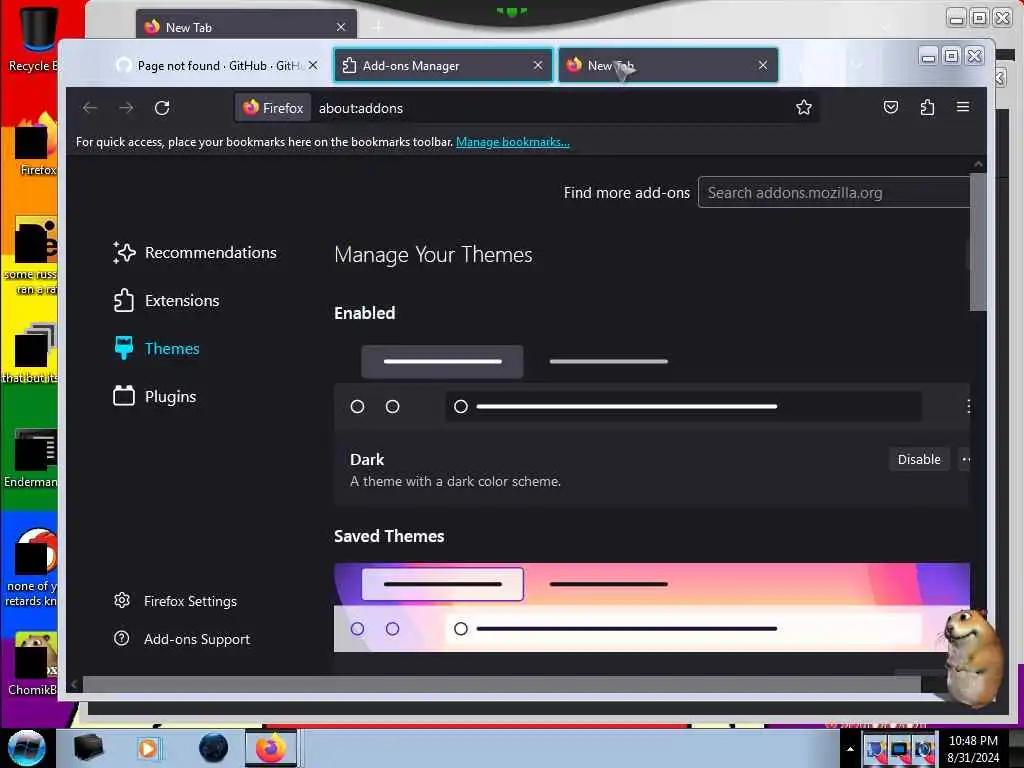
Task: Click the about:addons address bar text
Action: coord(360,108)
